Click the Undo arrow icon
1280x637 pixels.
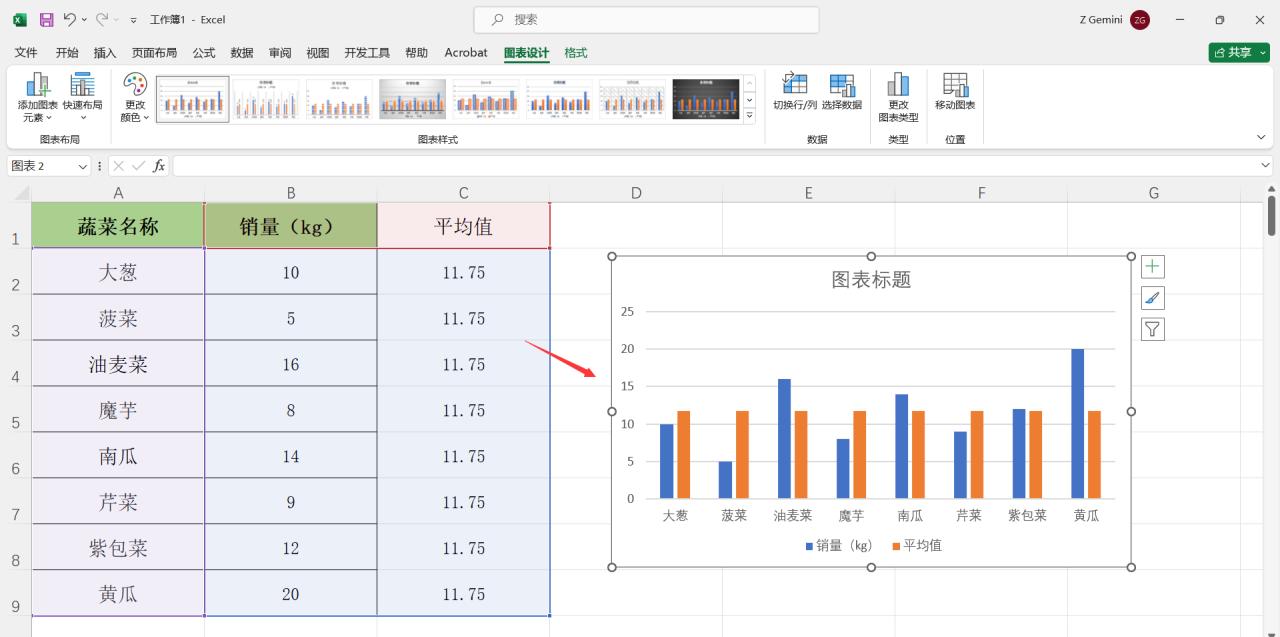point(70,19)
